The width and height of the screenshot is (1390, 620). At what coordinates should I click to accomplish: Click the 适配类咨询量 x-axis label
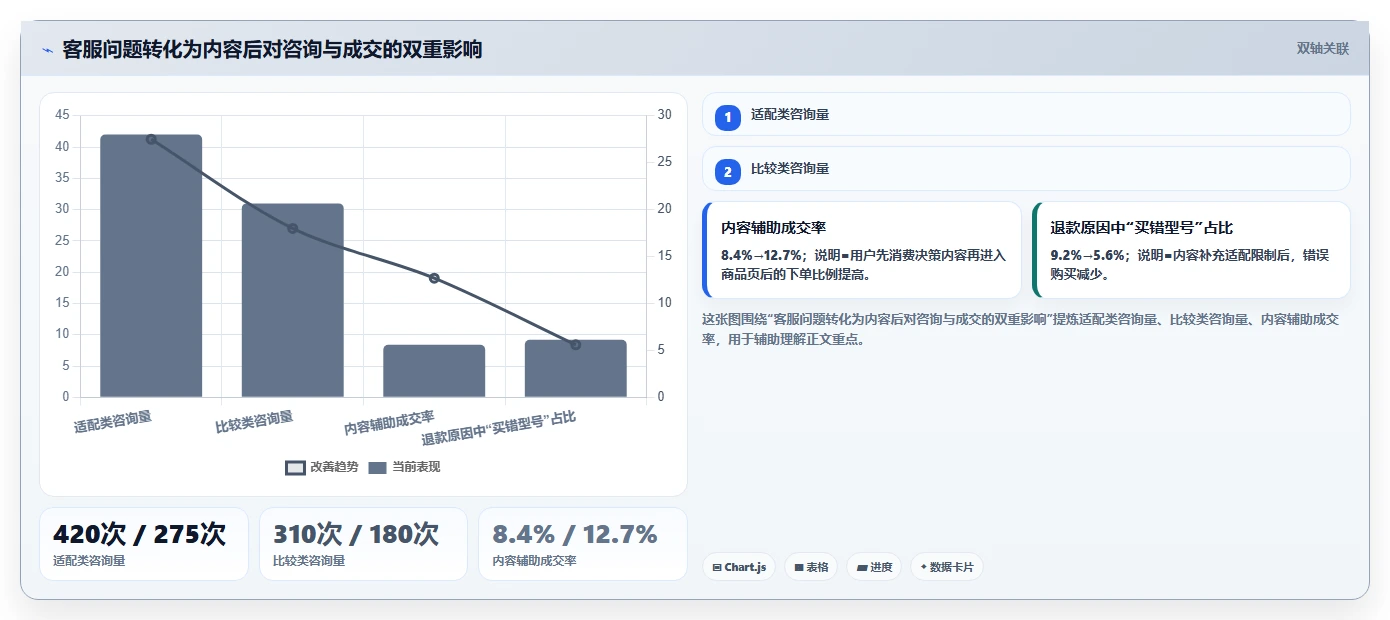[x=113, y=421]
